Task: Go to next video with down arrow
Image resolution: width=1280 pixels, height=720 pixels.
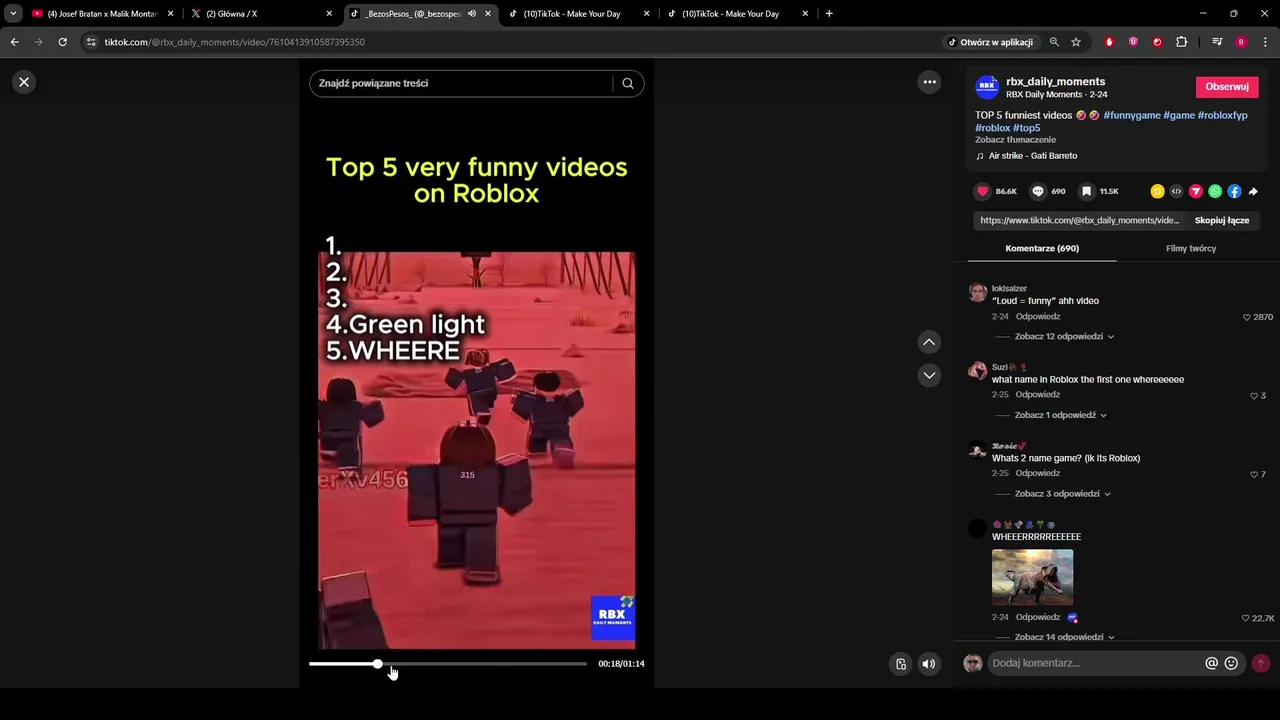Action: pos(929,375)
